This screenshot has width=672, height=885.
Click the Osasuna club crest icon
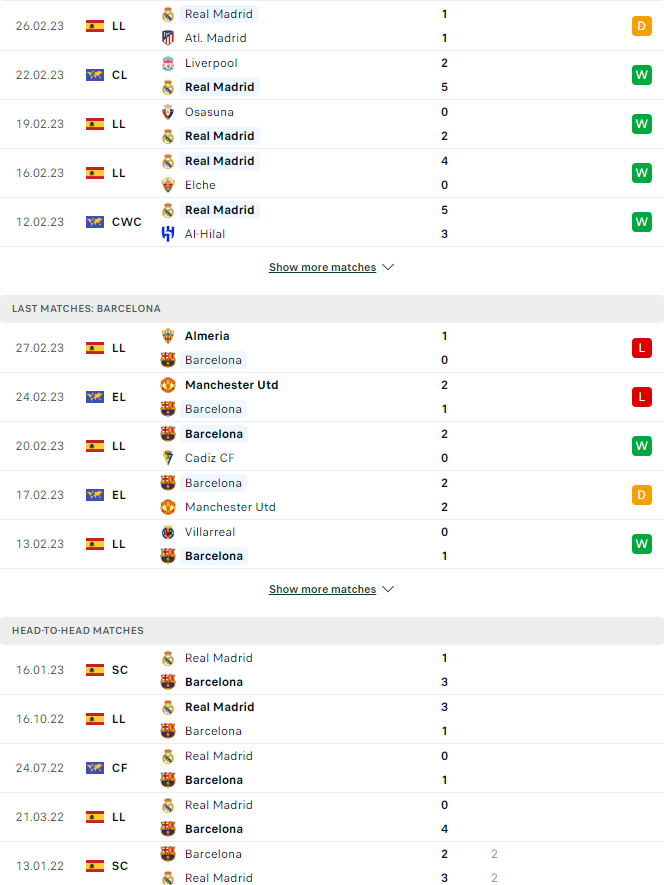point(168,112)
